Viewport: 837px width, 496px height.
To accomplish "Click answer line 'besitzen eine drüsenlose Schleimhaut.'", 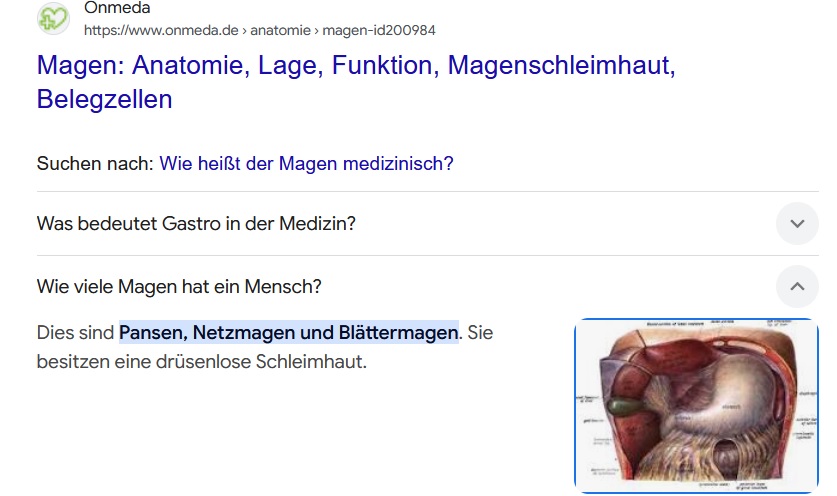I will click(201, 361).
